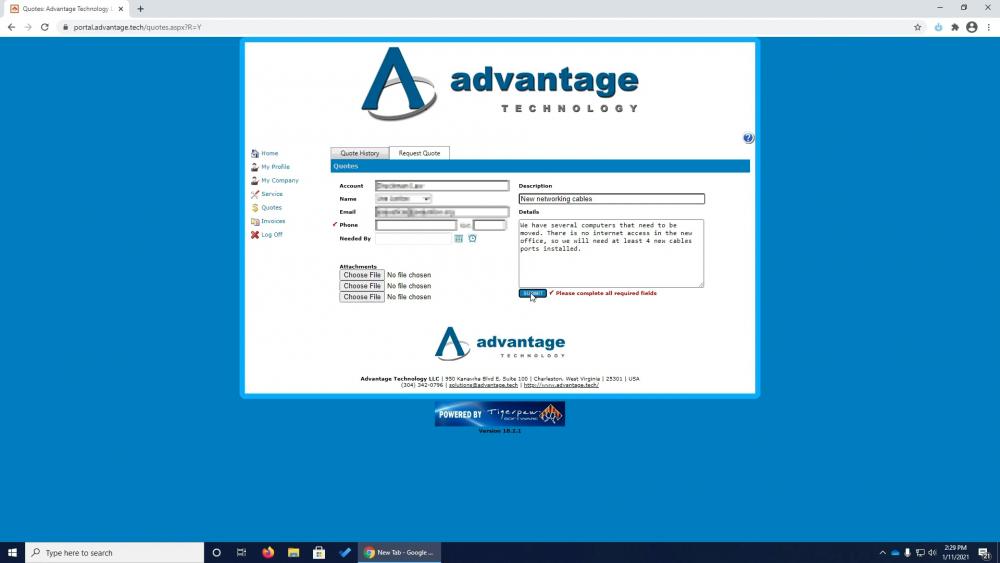Screen dimensions: 1000x563
Task: Bookmark this page with the star
Action: [x=918, y=27]
